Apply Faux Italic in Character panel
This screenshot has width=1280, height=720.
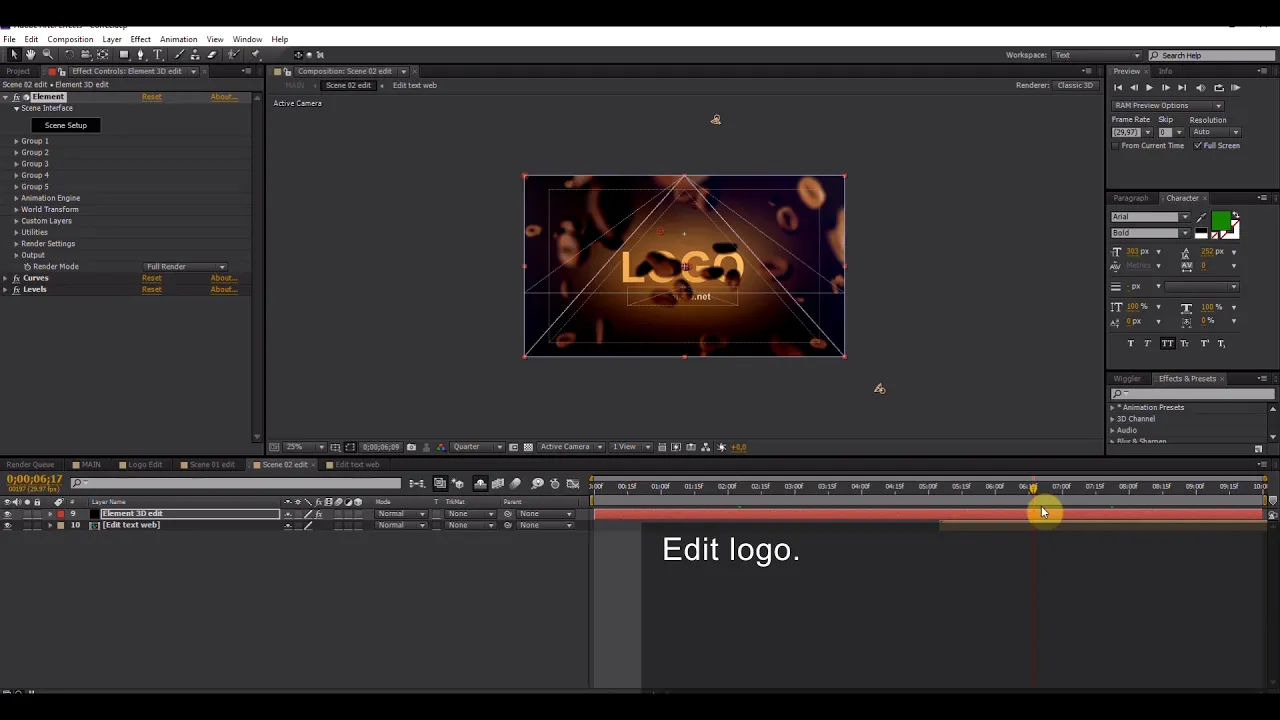click(1148, 343)
